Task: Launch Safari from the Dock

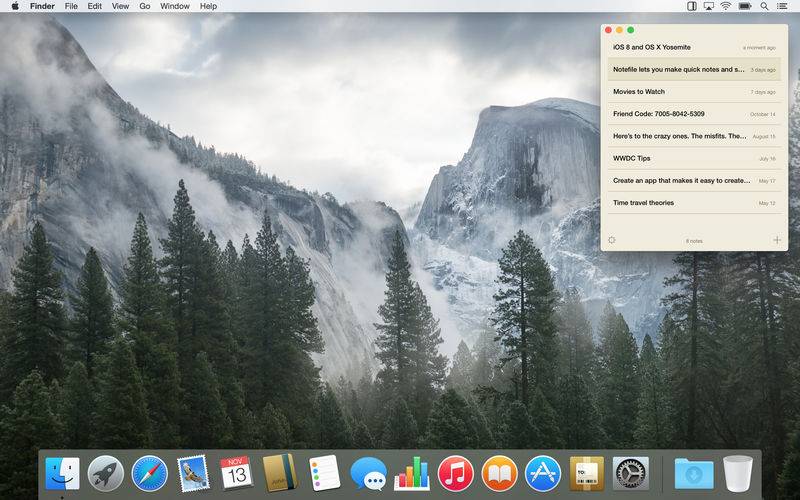Action: (149, 472)
